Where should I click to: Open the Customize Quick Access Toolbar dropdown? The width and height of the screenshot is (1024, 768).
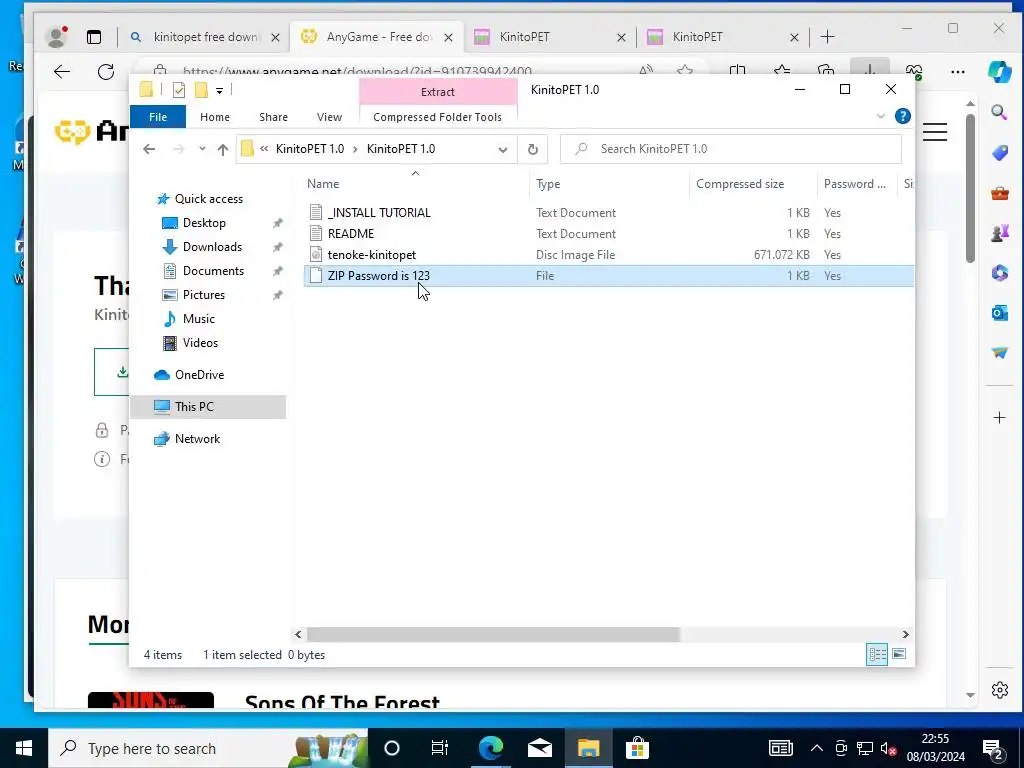[x=219, y=91]
